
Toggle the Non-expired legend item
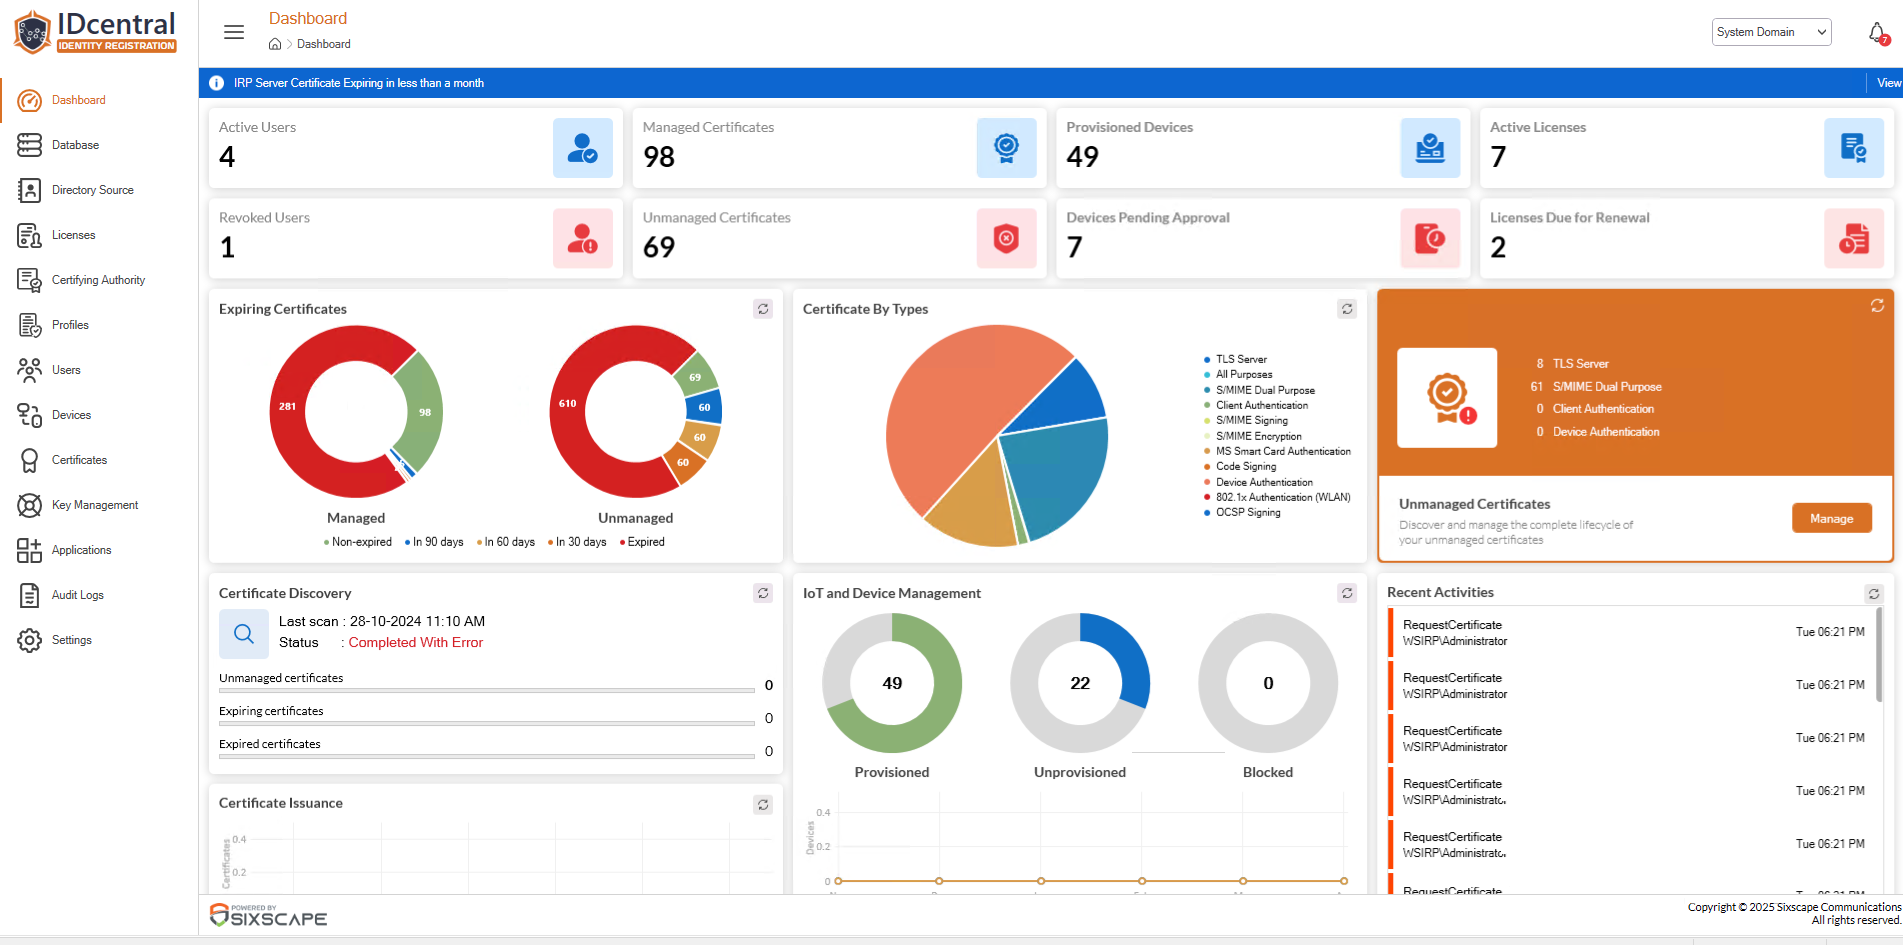[x=358, y=542]
